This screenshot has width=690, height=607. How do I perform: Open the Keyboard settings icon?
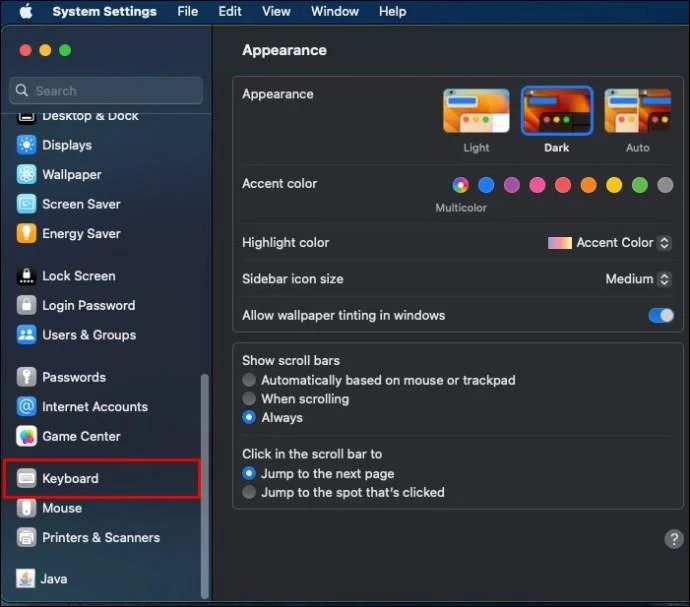click(x=26, y=478)
